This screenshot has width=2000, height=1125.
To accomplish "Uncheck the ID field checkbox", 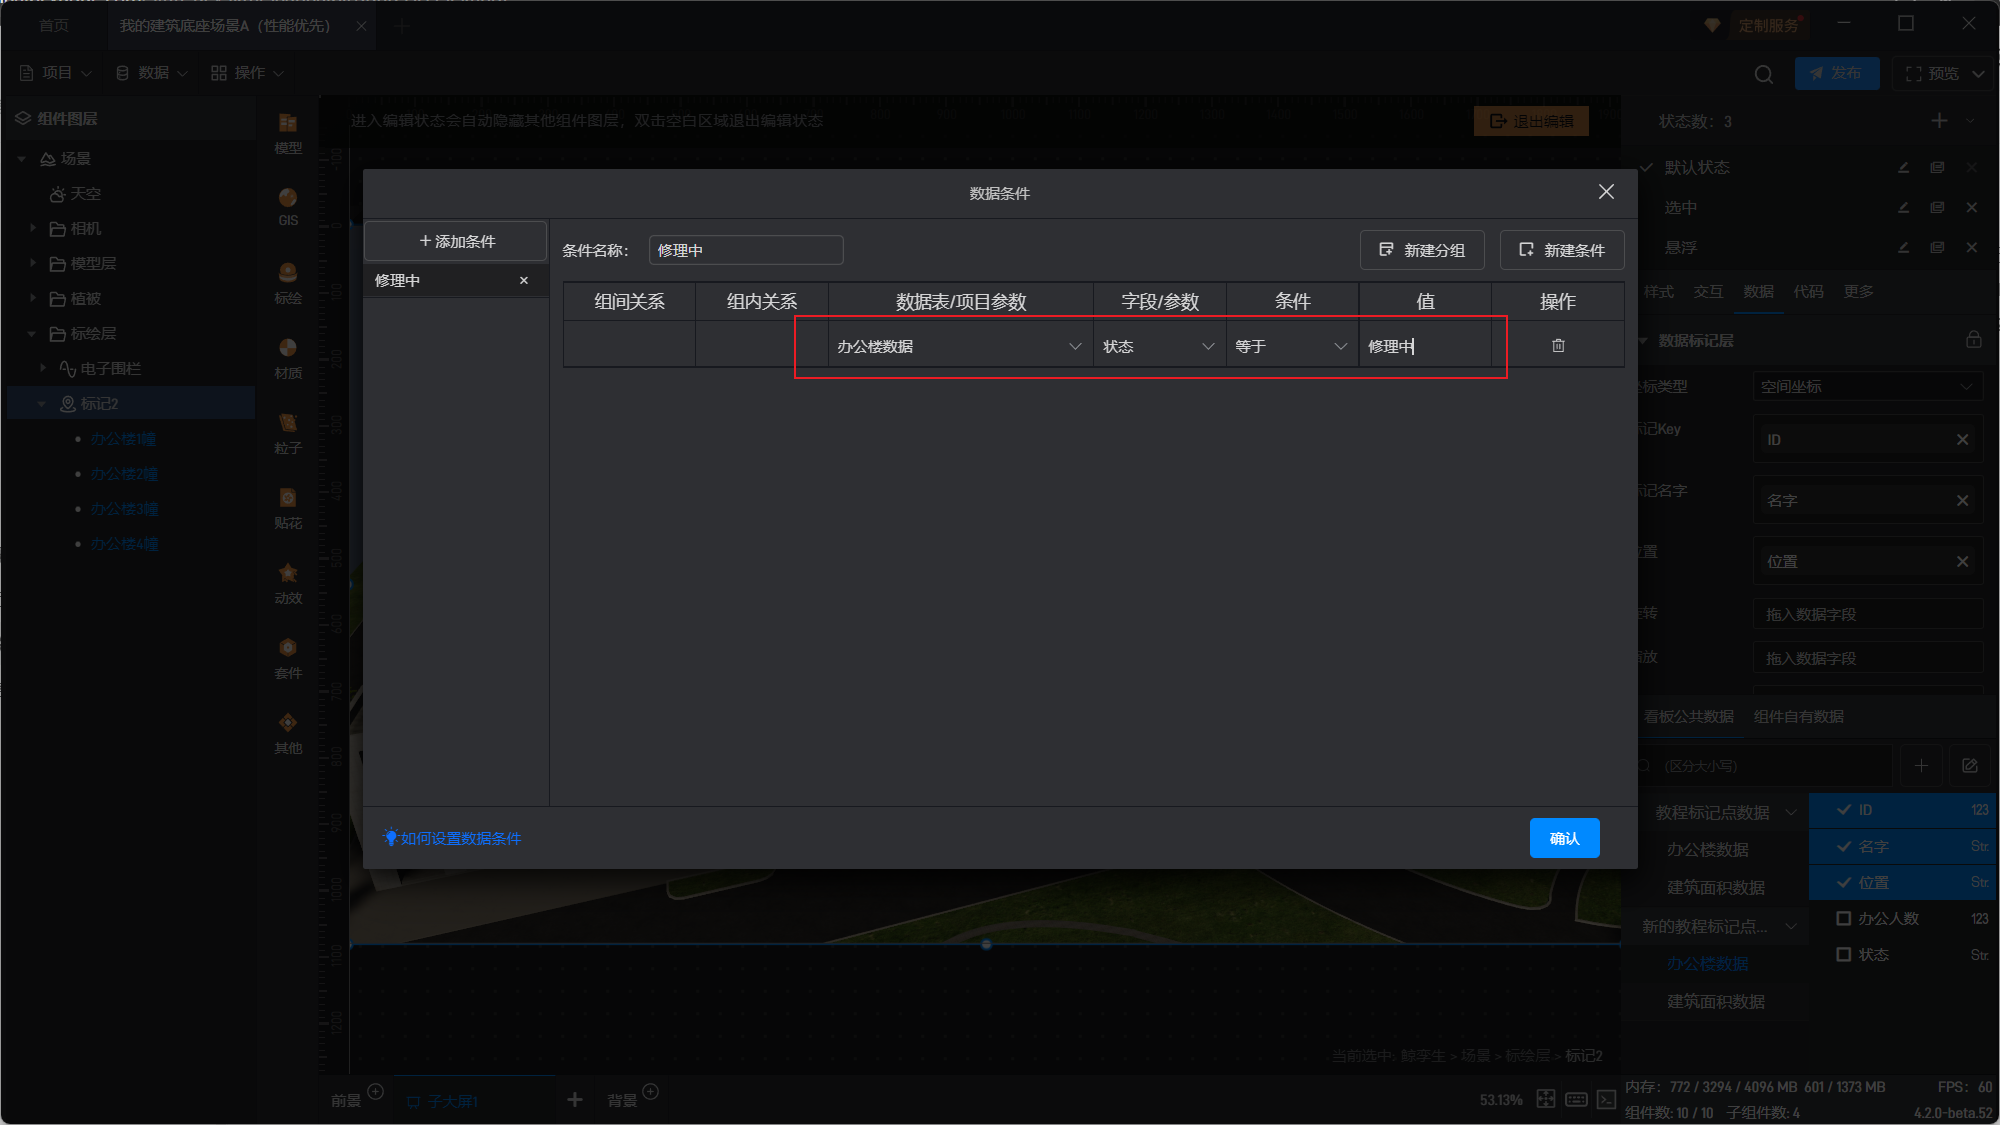I will click(x=1844, y=810).
